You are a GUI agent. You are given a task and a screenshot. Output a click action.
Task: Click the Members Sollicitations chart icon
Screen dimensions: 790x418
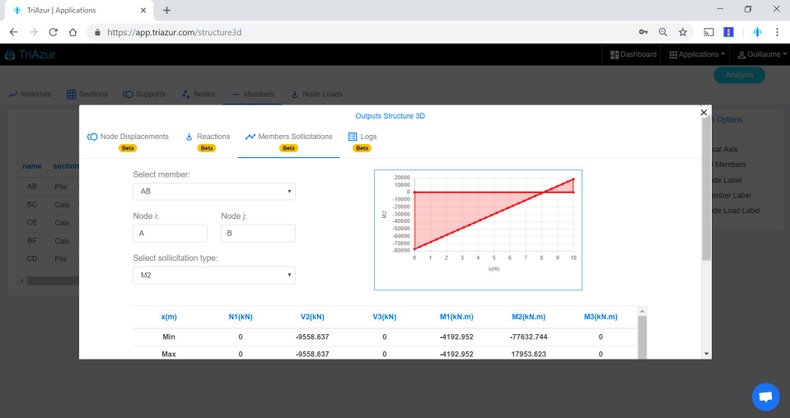click(x=250, y=137)
